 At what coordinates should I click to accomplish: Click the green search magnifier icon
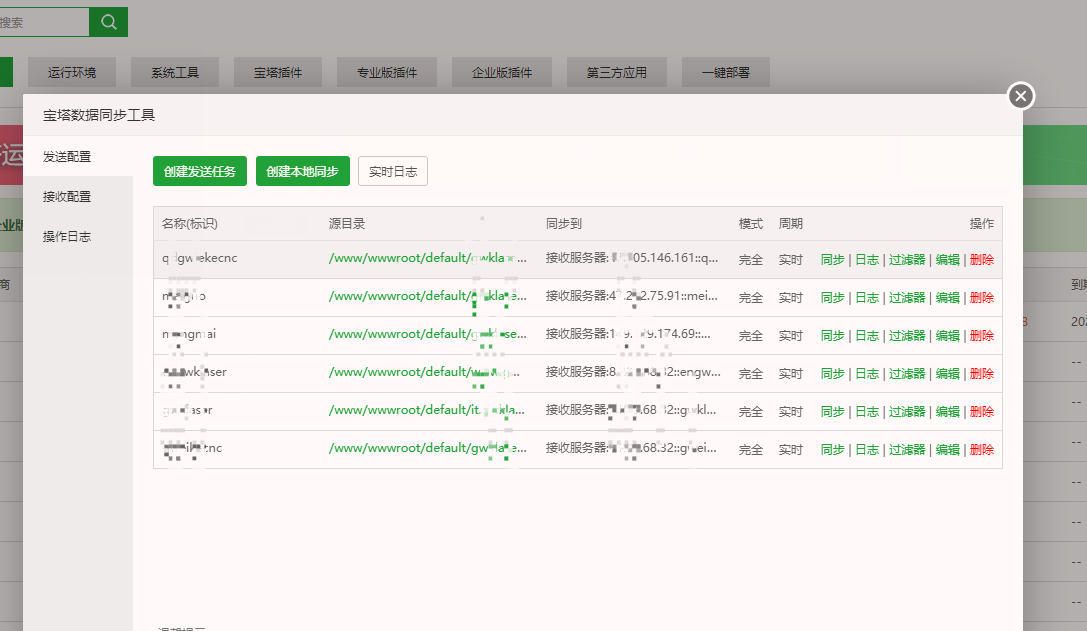click(108, 22)
